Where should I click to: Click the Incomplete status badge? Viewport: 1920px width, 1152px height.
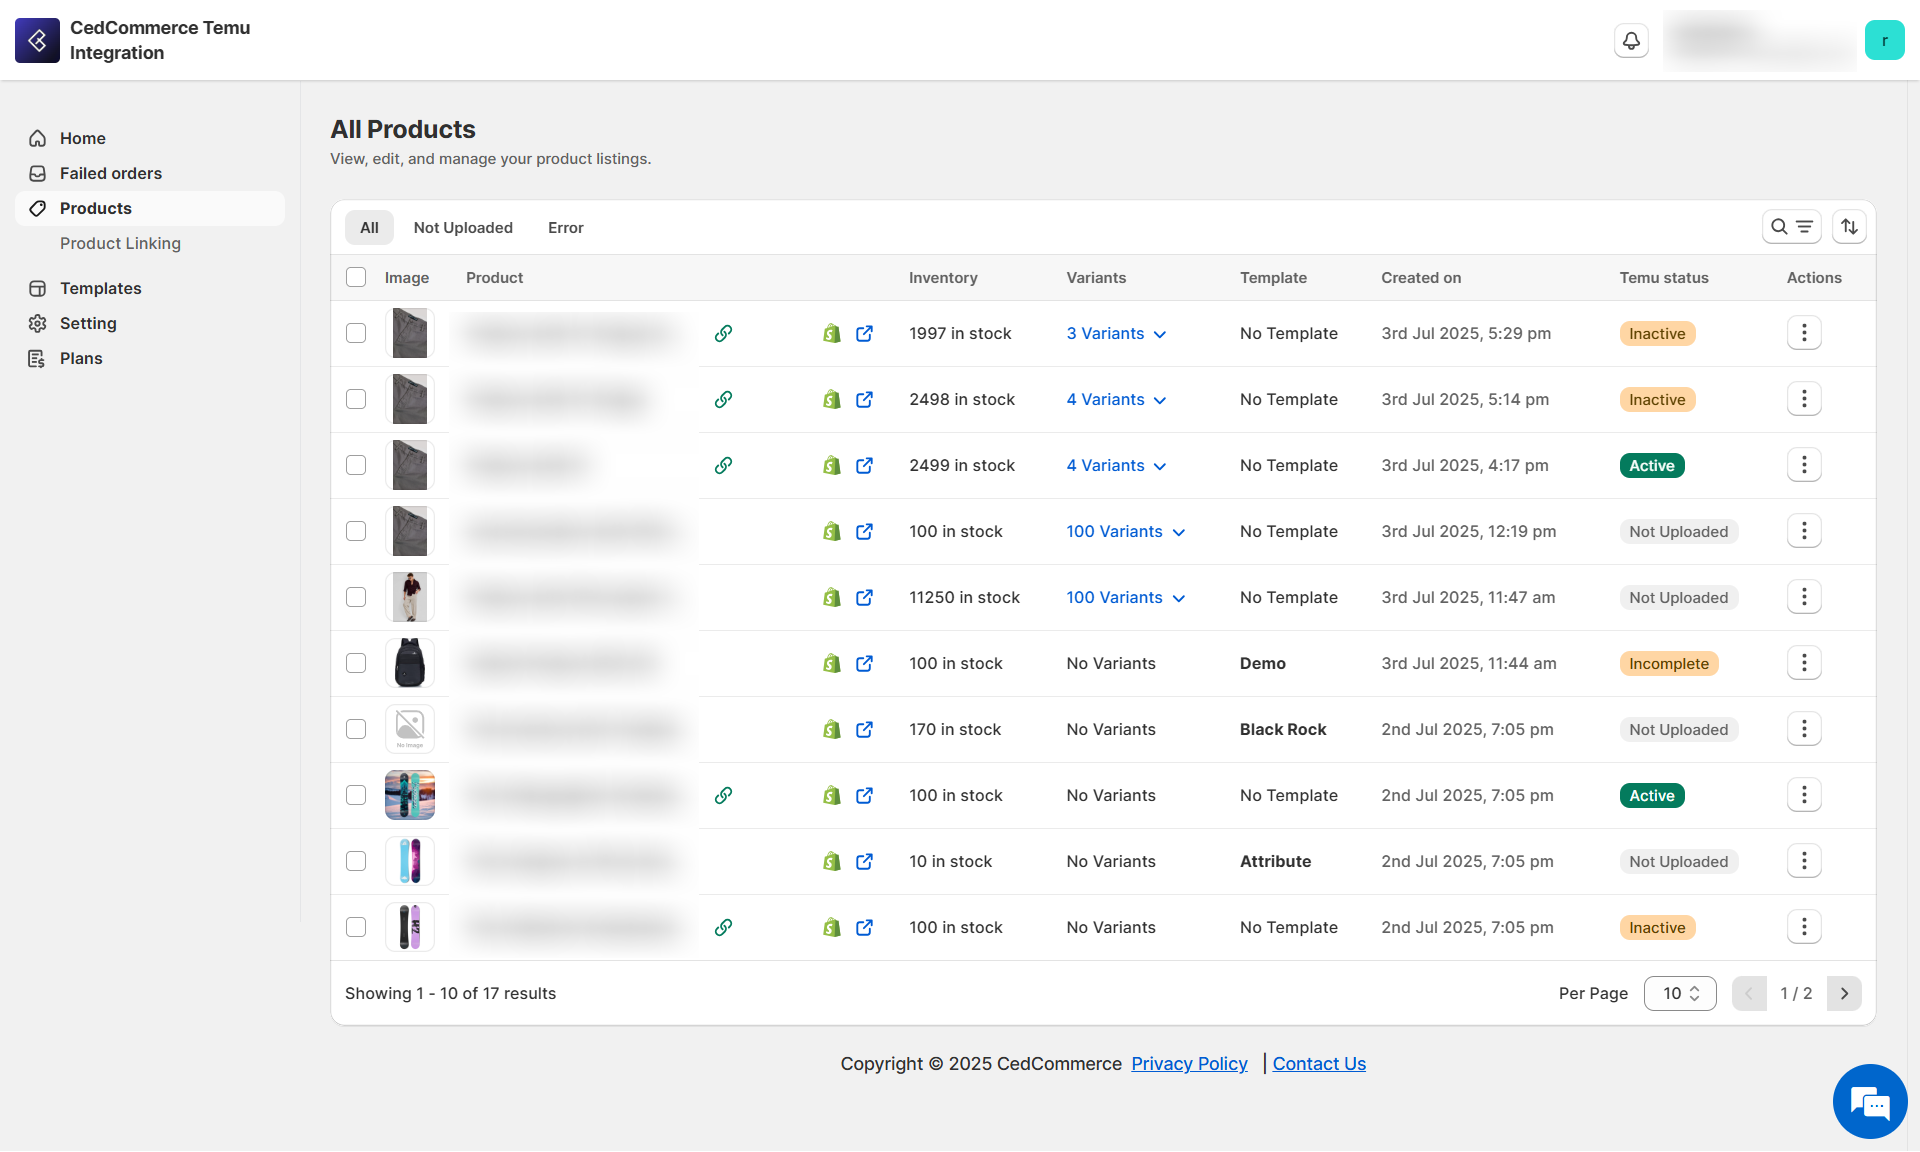1668,663
